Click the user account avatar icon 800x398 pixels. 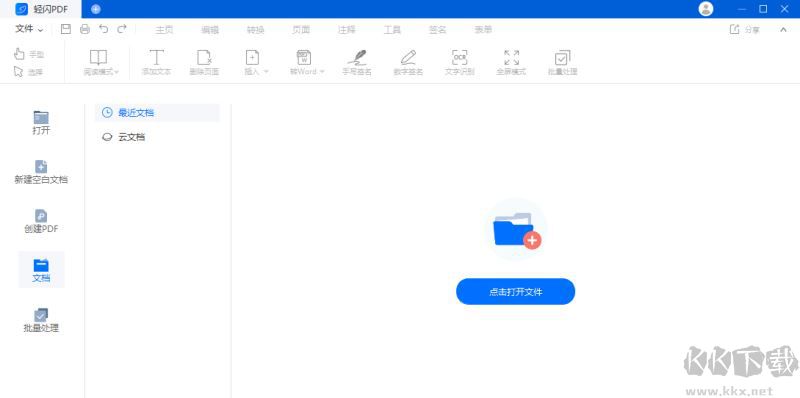tap(706, 9)
